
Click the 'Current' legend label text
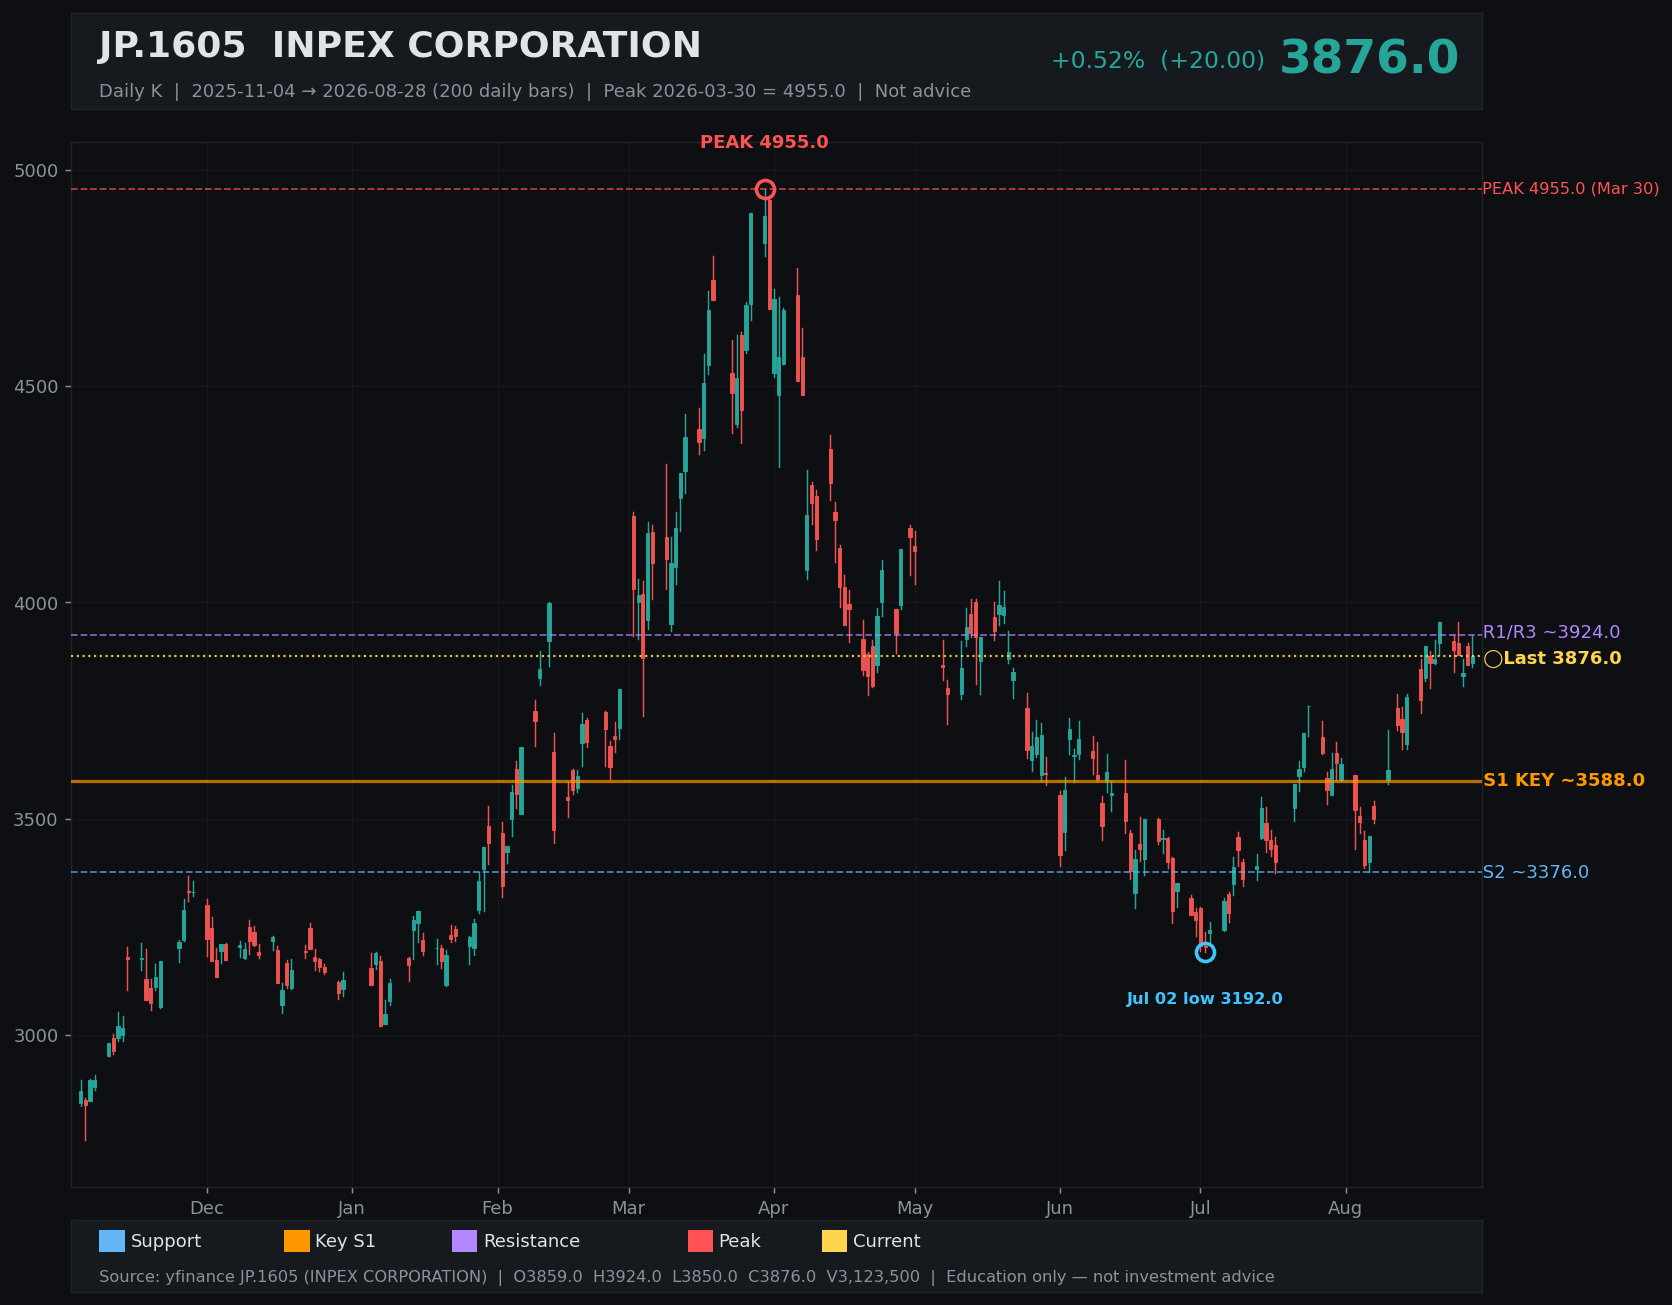tap(887, 1241)
